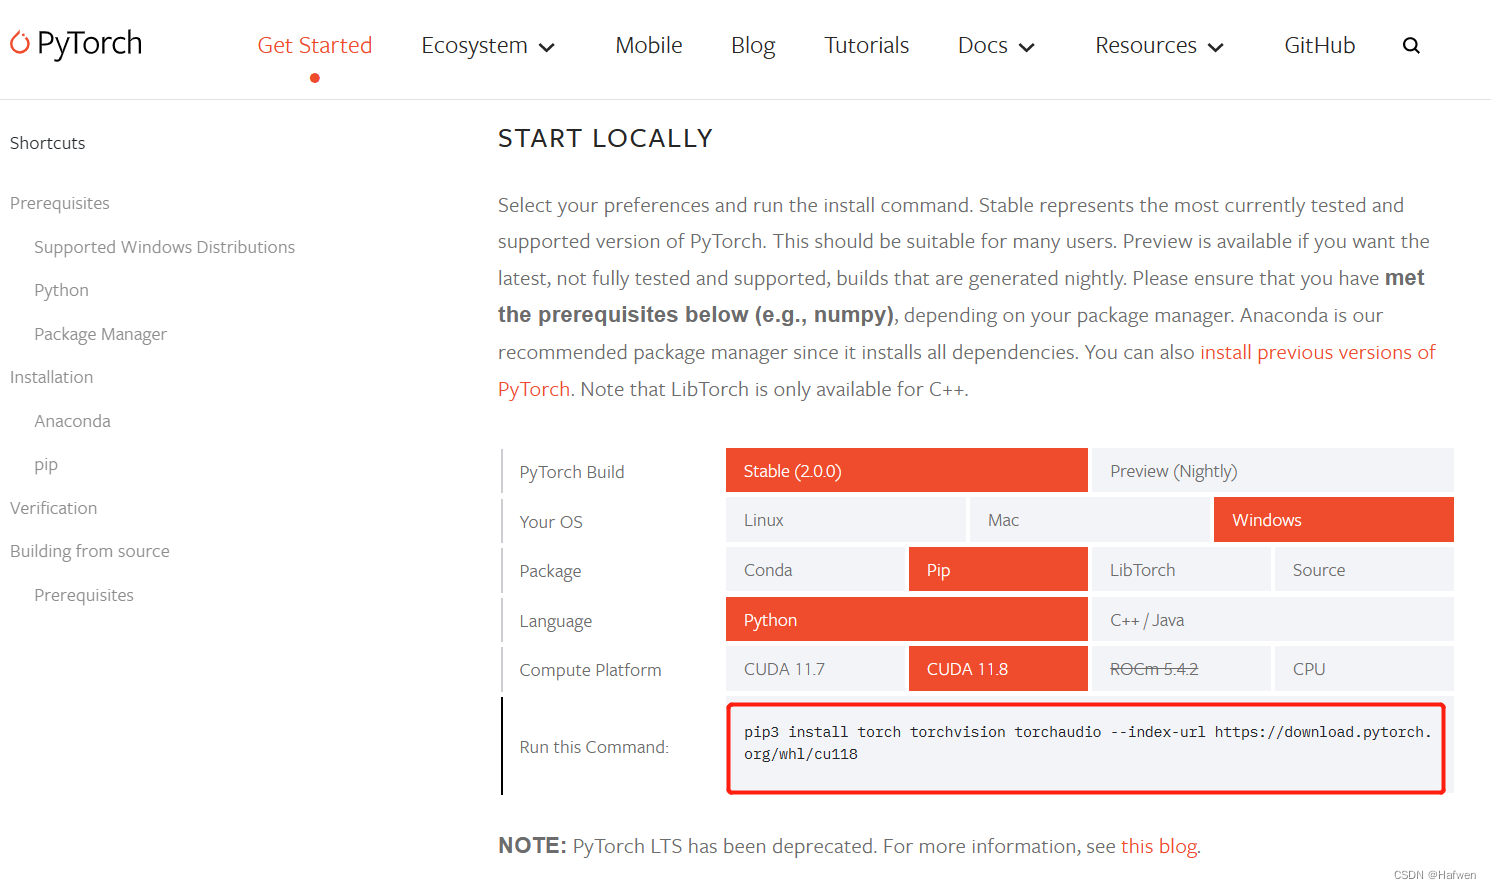The height and width of the screenshot is (889, 1491).
Task: Select the Conda package option
Action: 815,569
